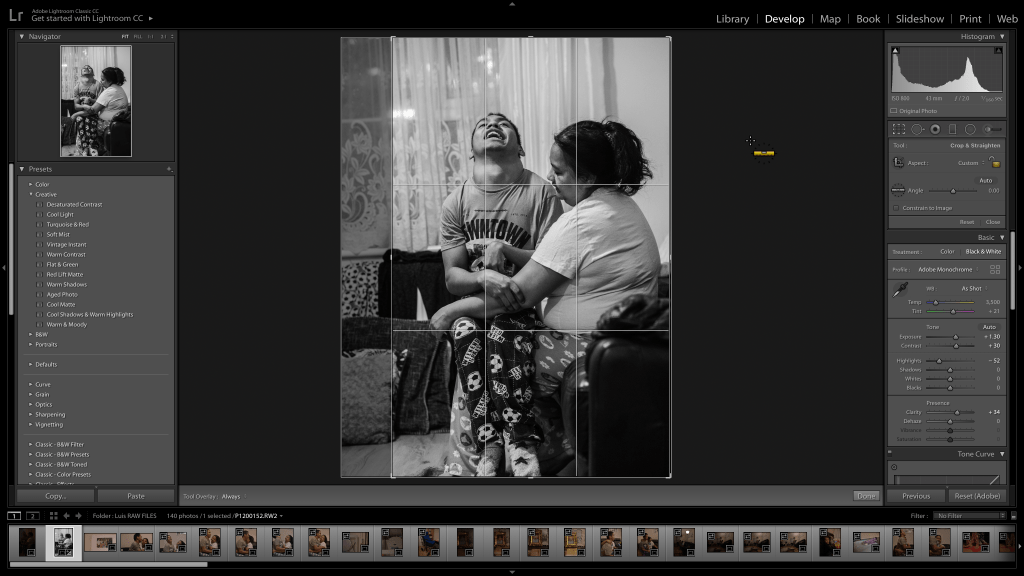Select the Adjustment Brush tool
Screen dimensions: 1024x576
(x=992, y=129)
